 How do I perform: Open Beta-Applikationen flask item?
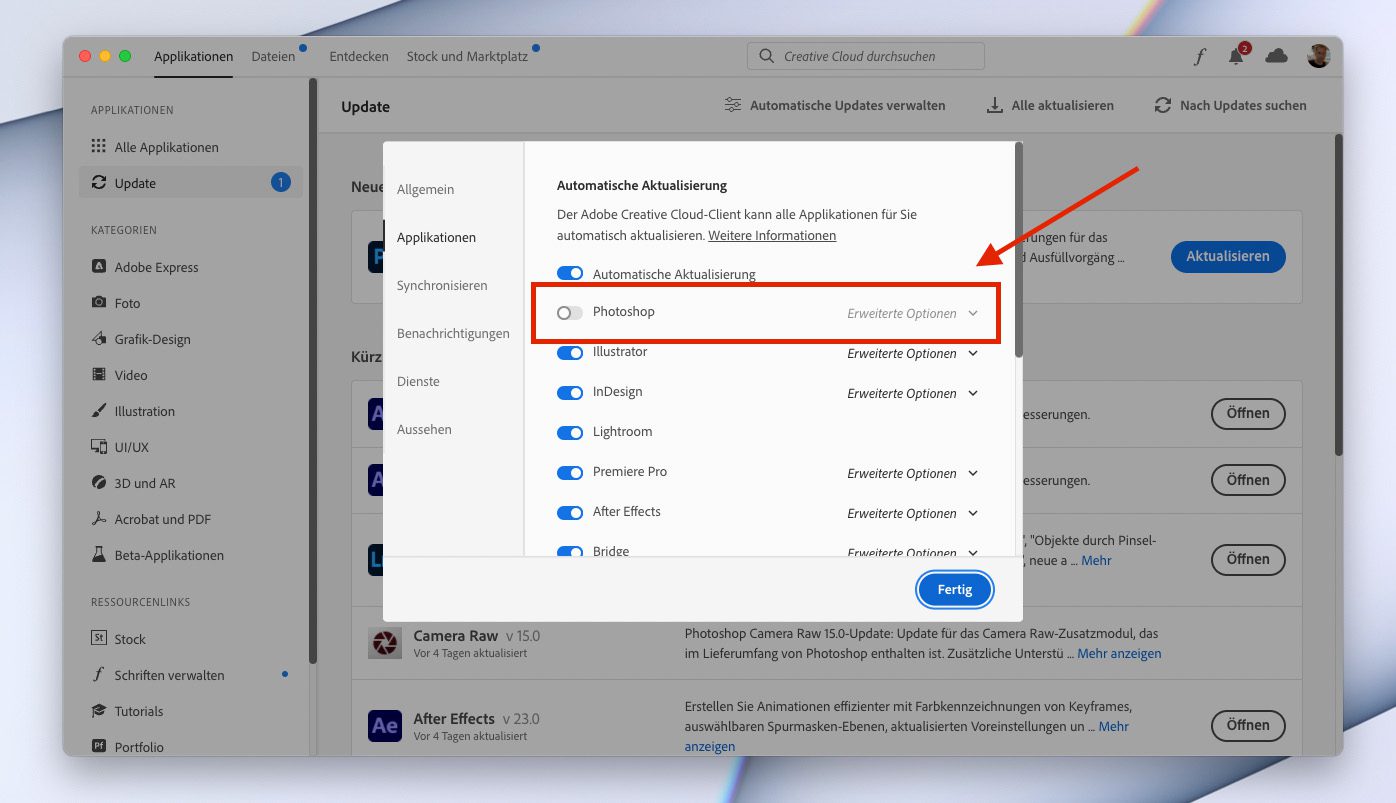[x=168, y=555]
